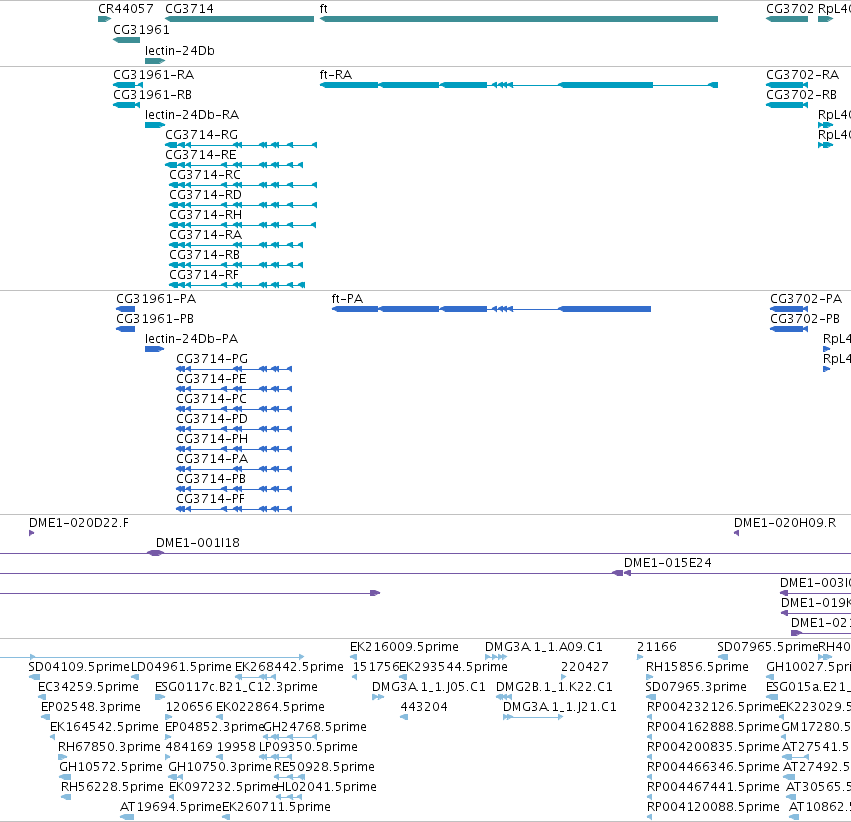
Task: Select the EK164542.5prime EST label
Action: pos(104,727)
